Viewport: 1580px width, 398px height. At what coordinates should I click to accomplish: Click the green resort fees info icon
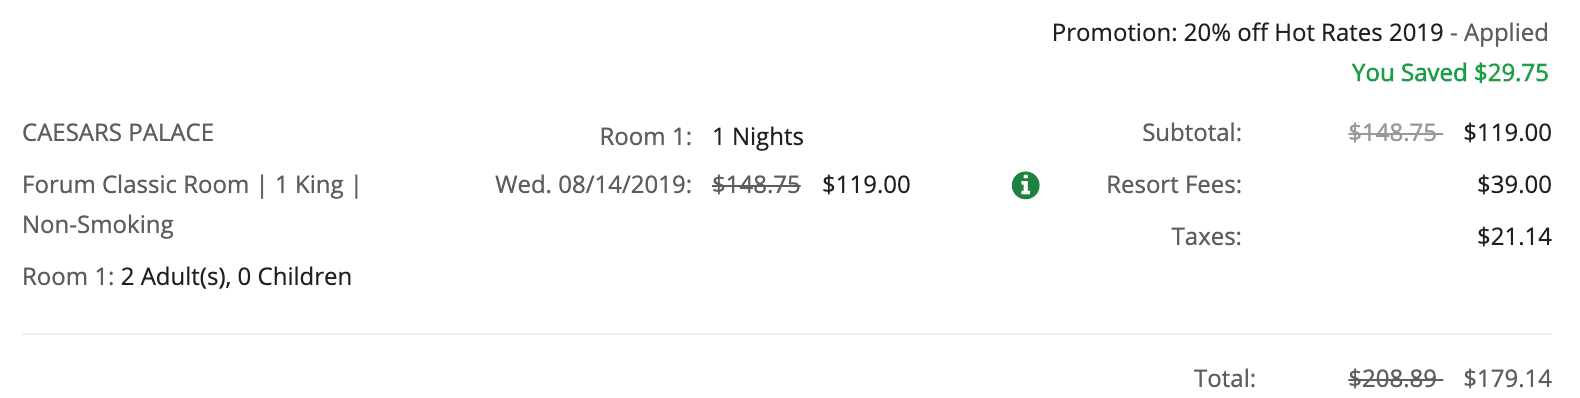[x=1025, y=185]
